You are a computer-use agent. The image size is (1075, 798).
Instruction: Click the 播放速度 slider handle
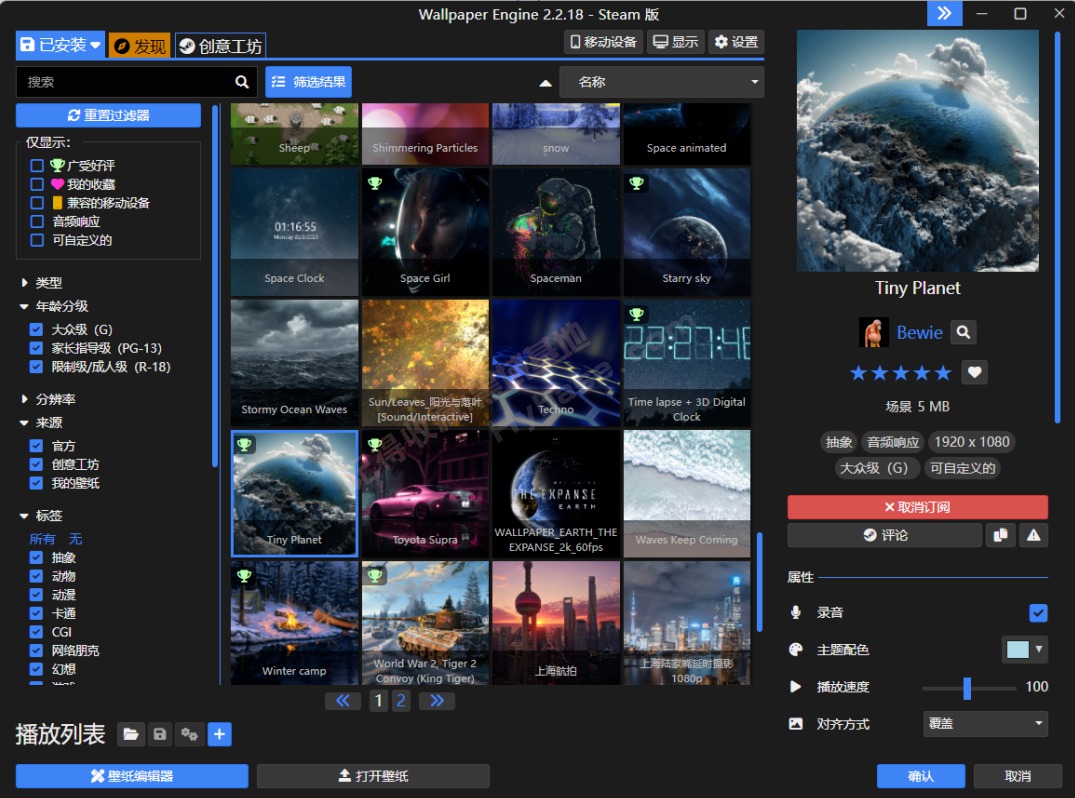(x=967, y=687)
